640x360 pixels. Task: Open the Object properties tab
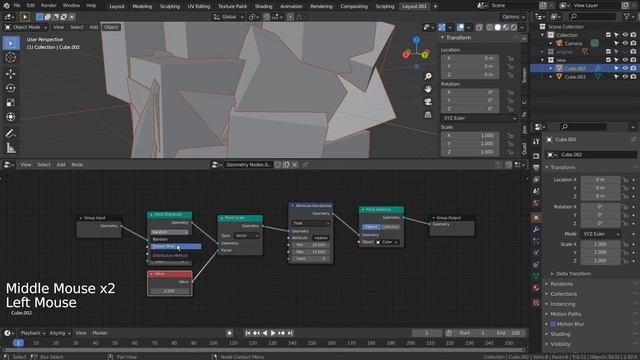point(536,218)
